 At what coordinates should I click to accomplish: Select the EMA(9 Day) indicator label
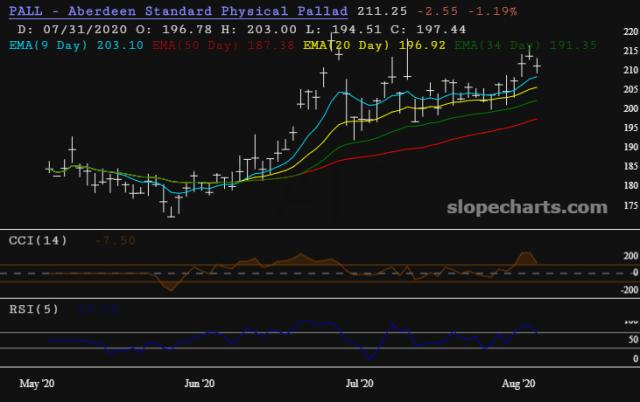[52, 45]
